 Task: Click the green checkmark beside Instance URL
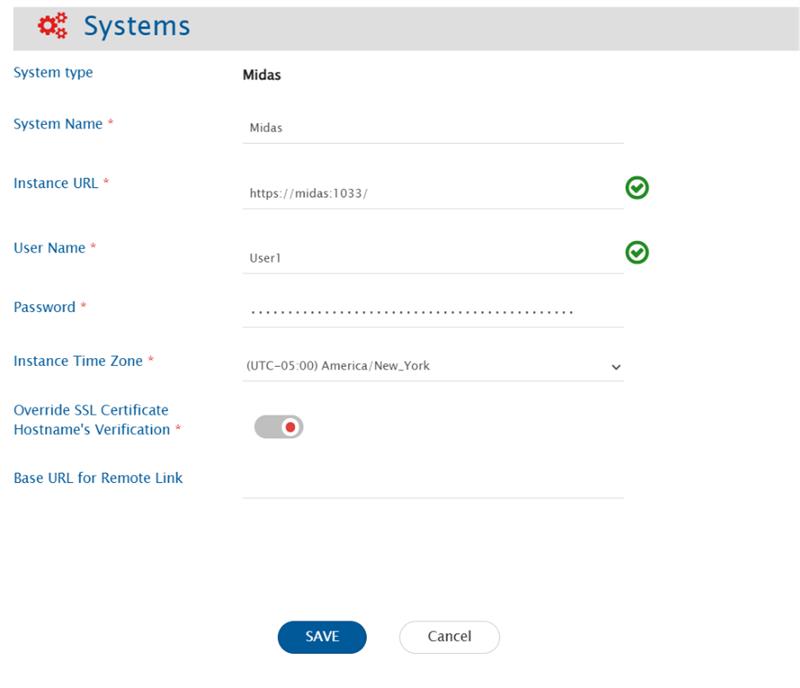click(x=637, y=187)
